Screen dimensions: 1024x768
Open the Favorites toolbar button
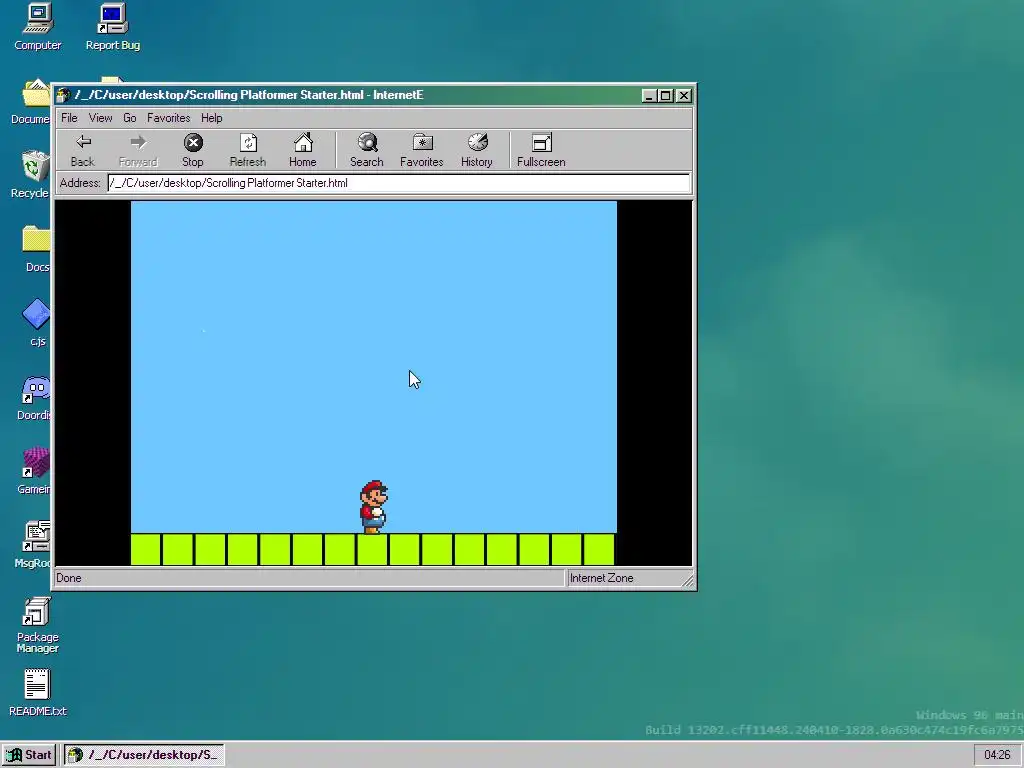[x=421, y=150]
